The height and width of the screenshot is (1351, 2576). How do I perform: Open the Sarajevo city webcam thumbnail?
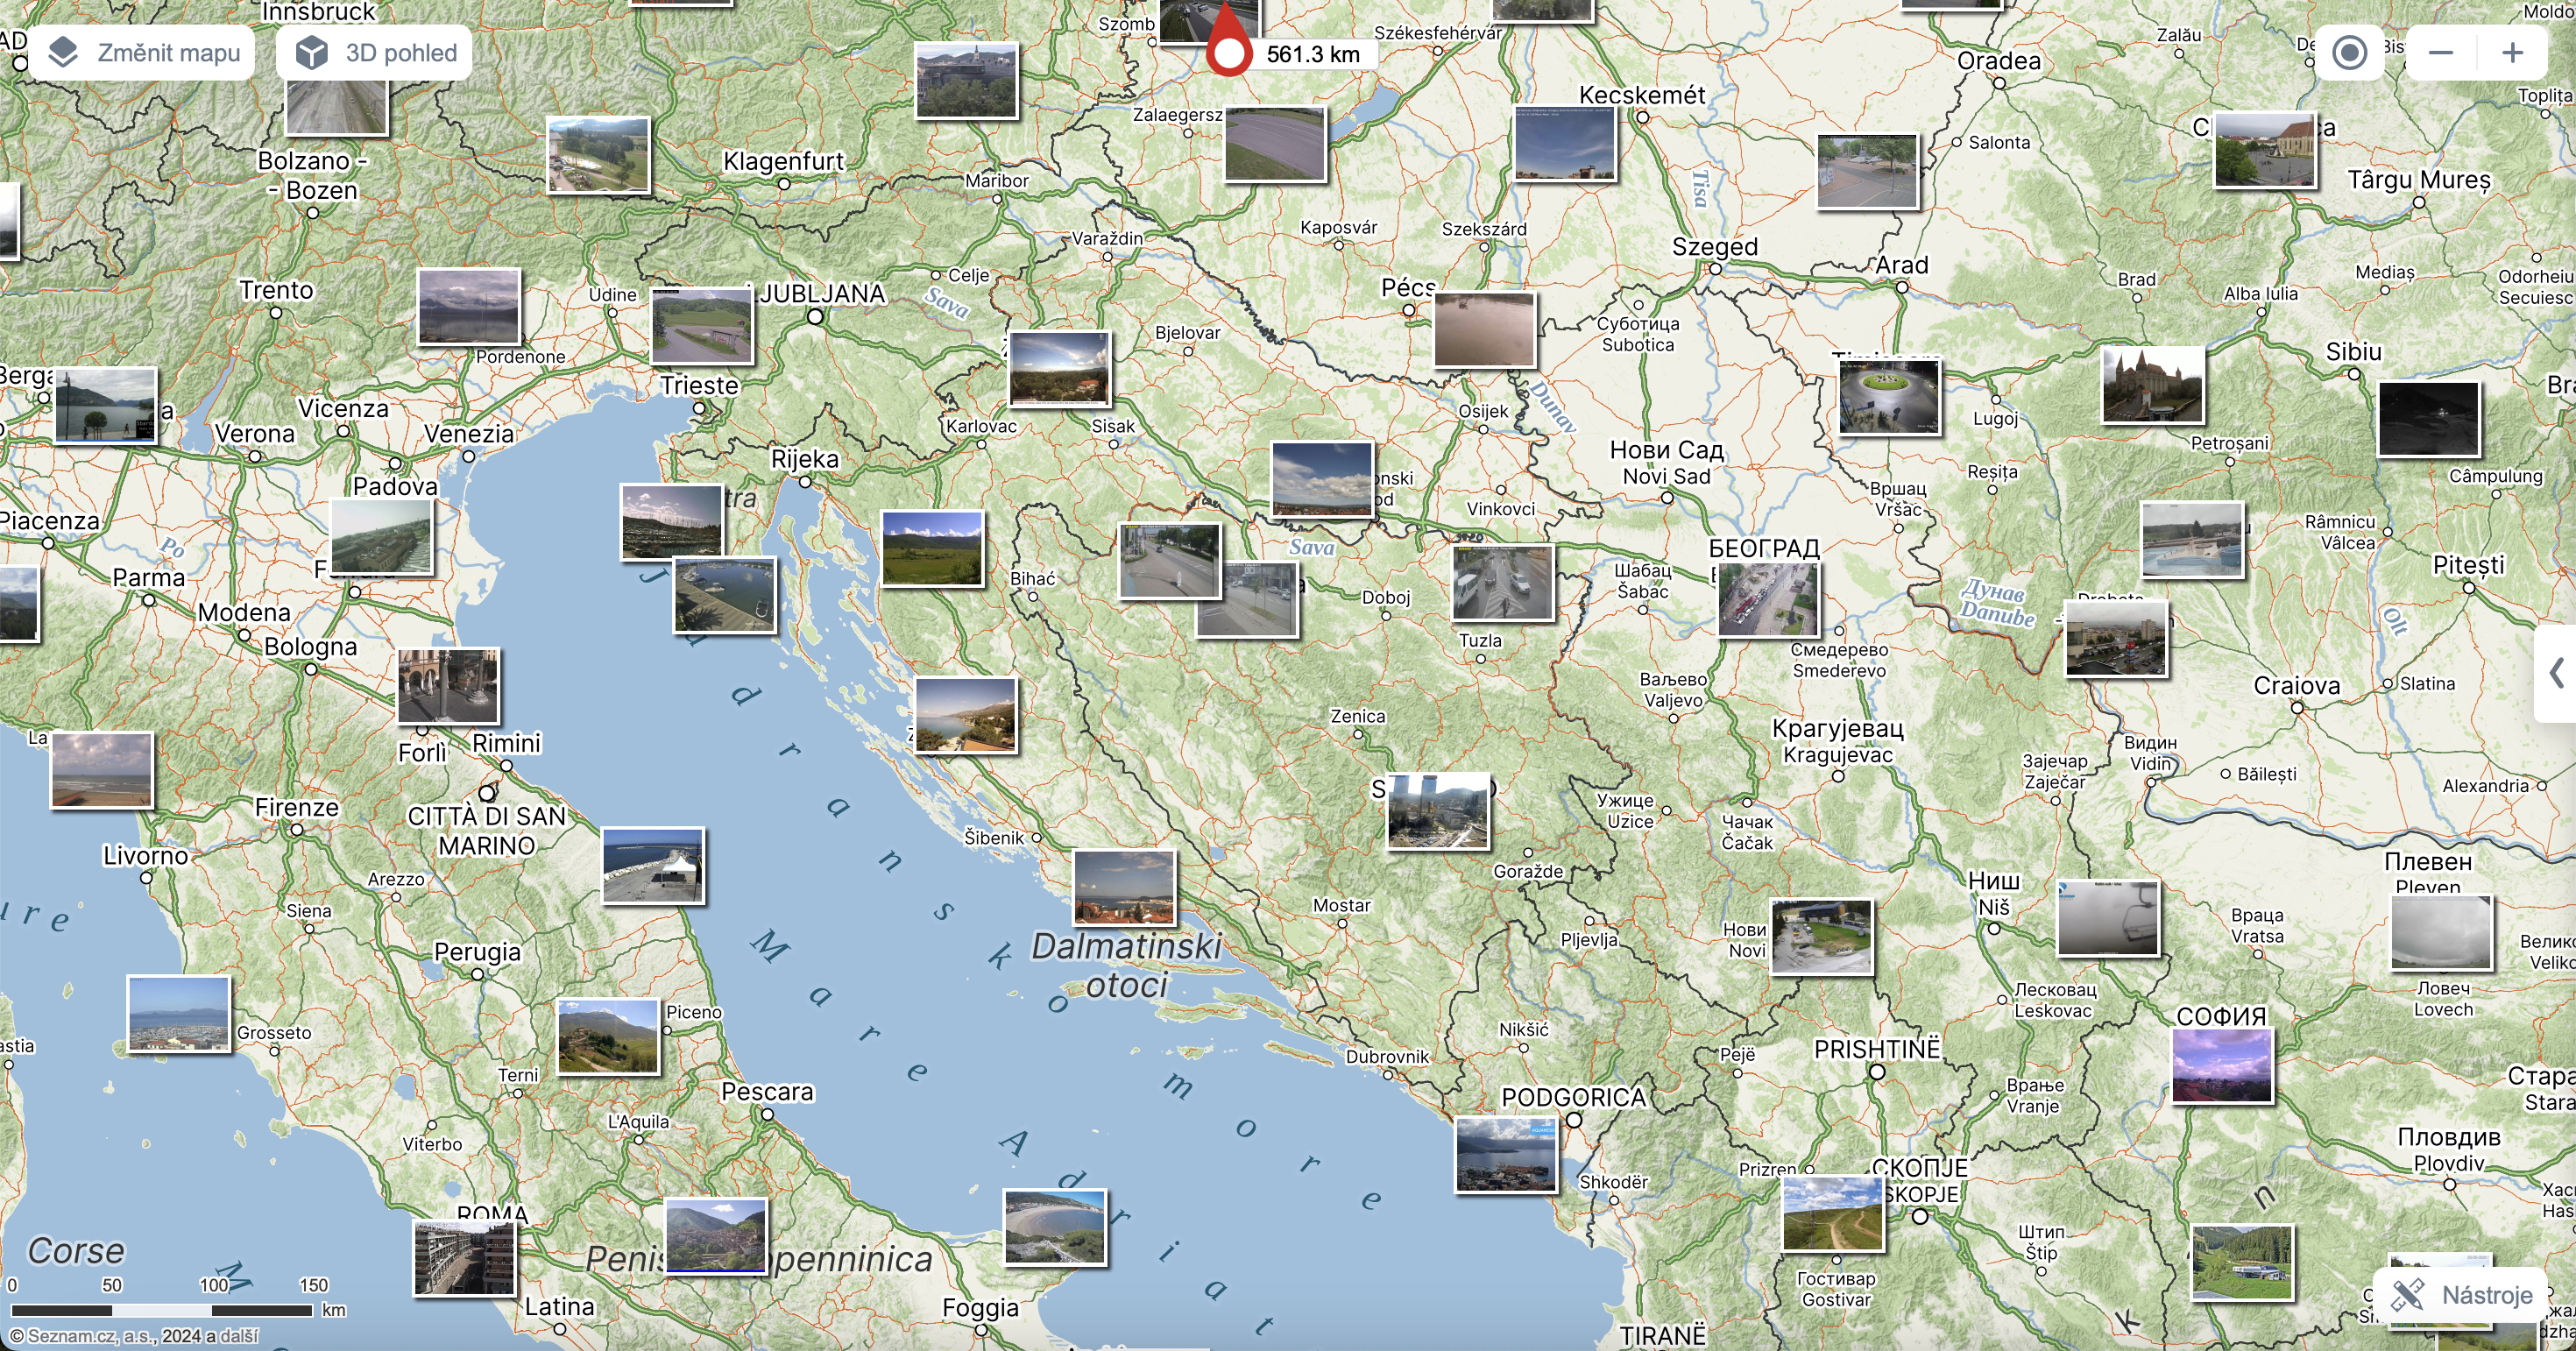click(x=1437, y=812)
